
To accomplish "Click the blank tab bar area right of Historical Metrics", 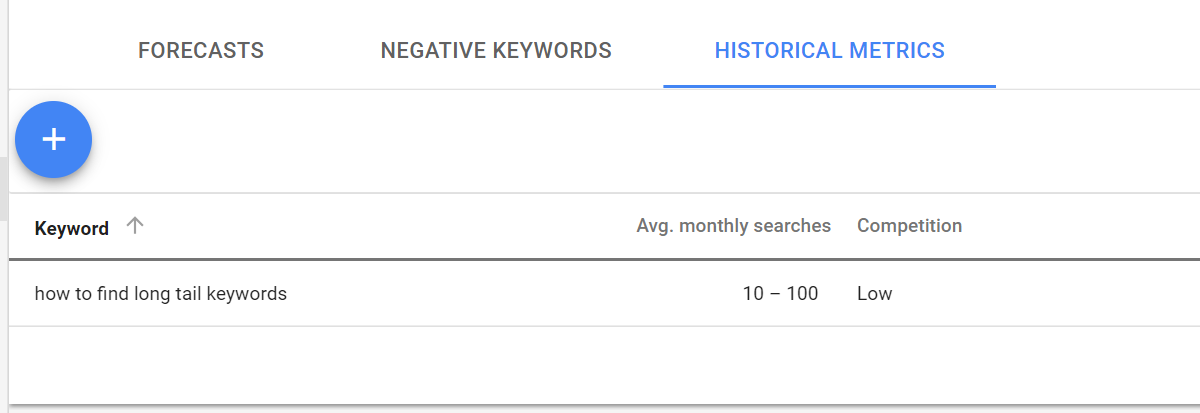I will (1098, 45).
